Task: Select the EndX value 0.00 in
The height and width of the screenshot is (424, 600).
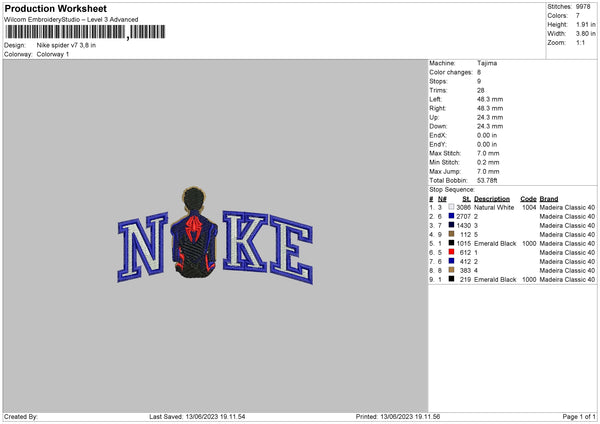Action: point(487,135)
